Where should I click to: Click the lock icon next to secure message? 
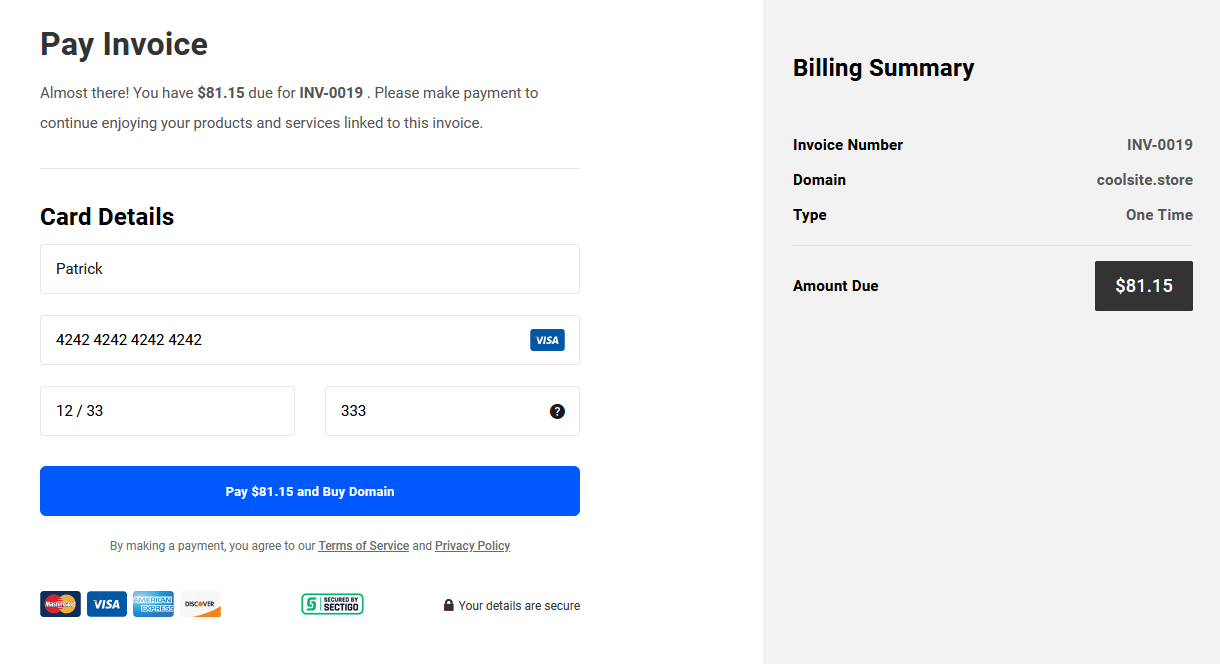[448, 604]
